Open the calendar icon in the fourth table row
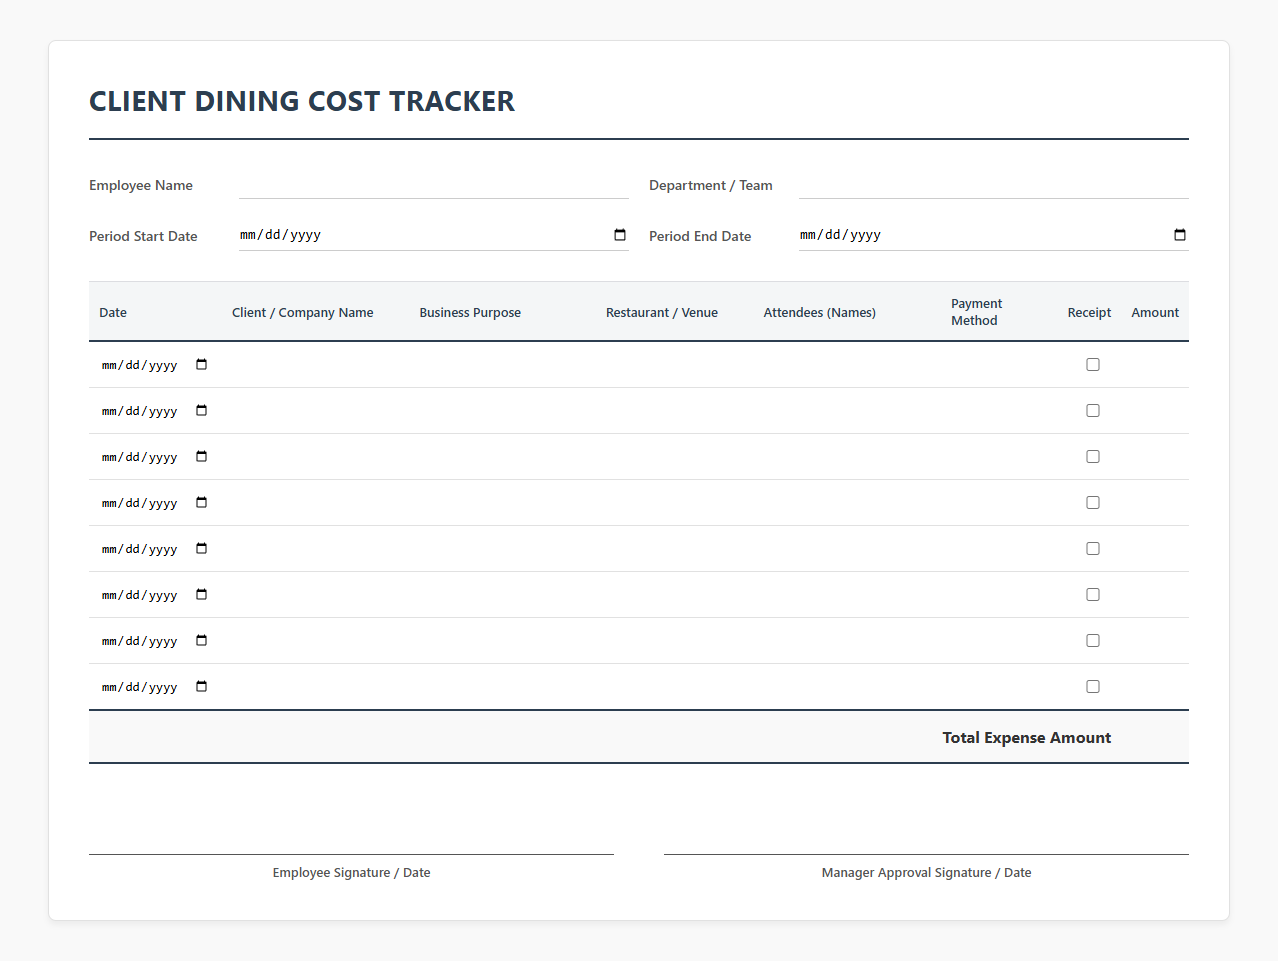Viewport: 1278px width, 961px height. 202,503
